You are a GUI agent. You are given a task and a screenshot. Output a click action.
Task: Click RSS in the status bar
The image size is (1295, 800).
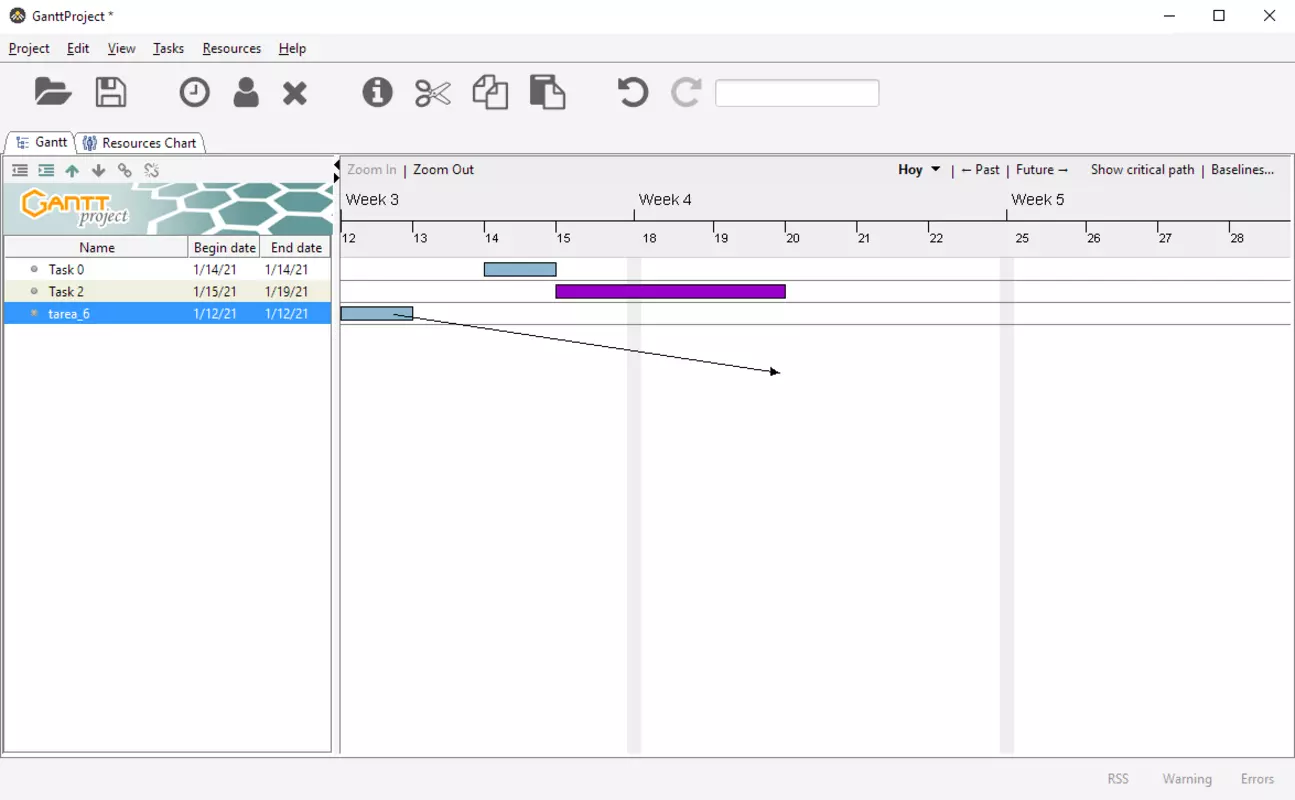click(x=1118, y=779)
